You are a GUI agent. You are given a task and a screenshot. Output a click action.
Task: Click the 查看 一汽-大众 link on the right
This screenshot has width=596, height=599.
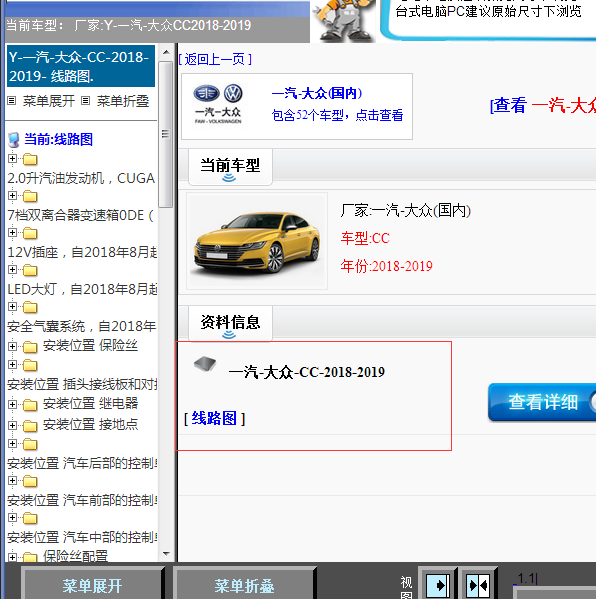coord(543,105)
